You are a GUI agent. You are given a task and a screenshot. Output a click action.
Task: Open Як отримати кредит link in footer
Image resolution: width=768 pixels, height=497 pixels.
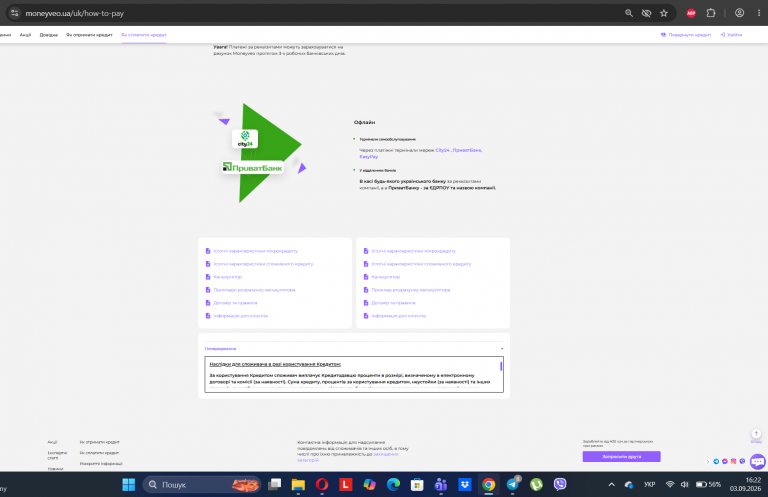point(99,442)
